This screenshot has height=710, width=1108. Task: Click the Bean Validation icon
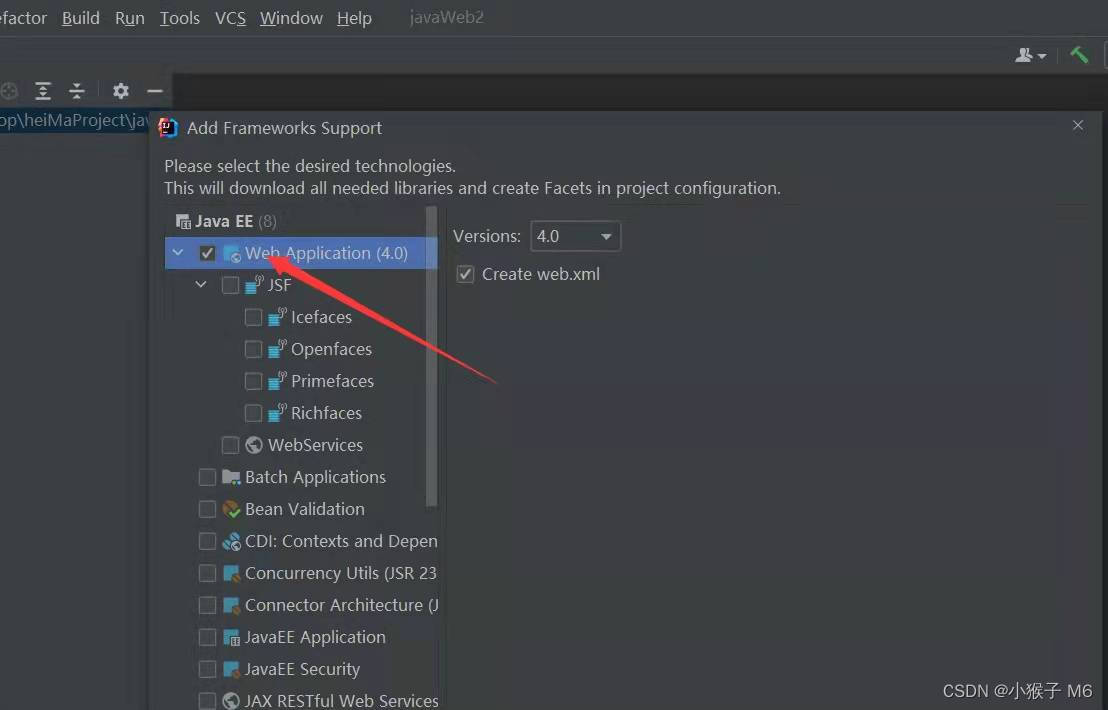(231, 509)
